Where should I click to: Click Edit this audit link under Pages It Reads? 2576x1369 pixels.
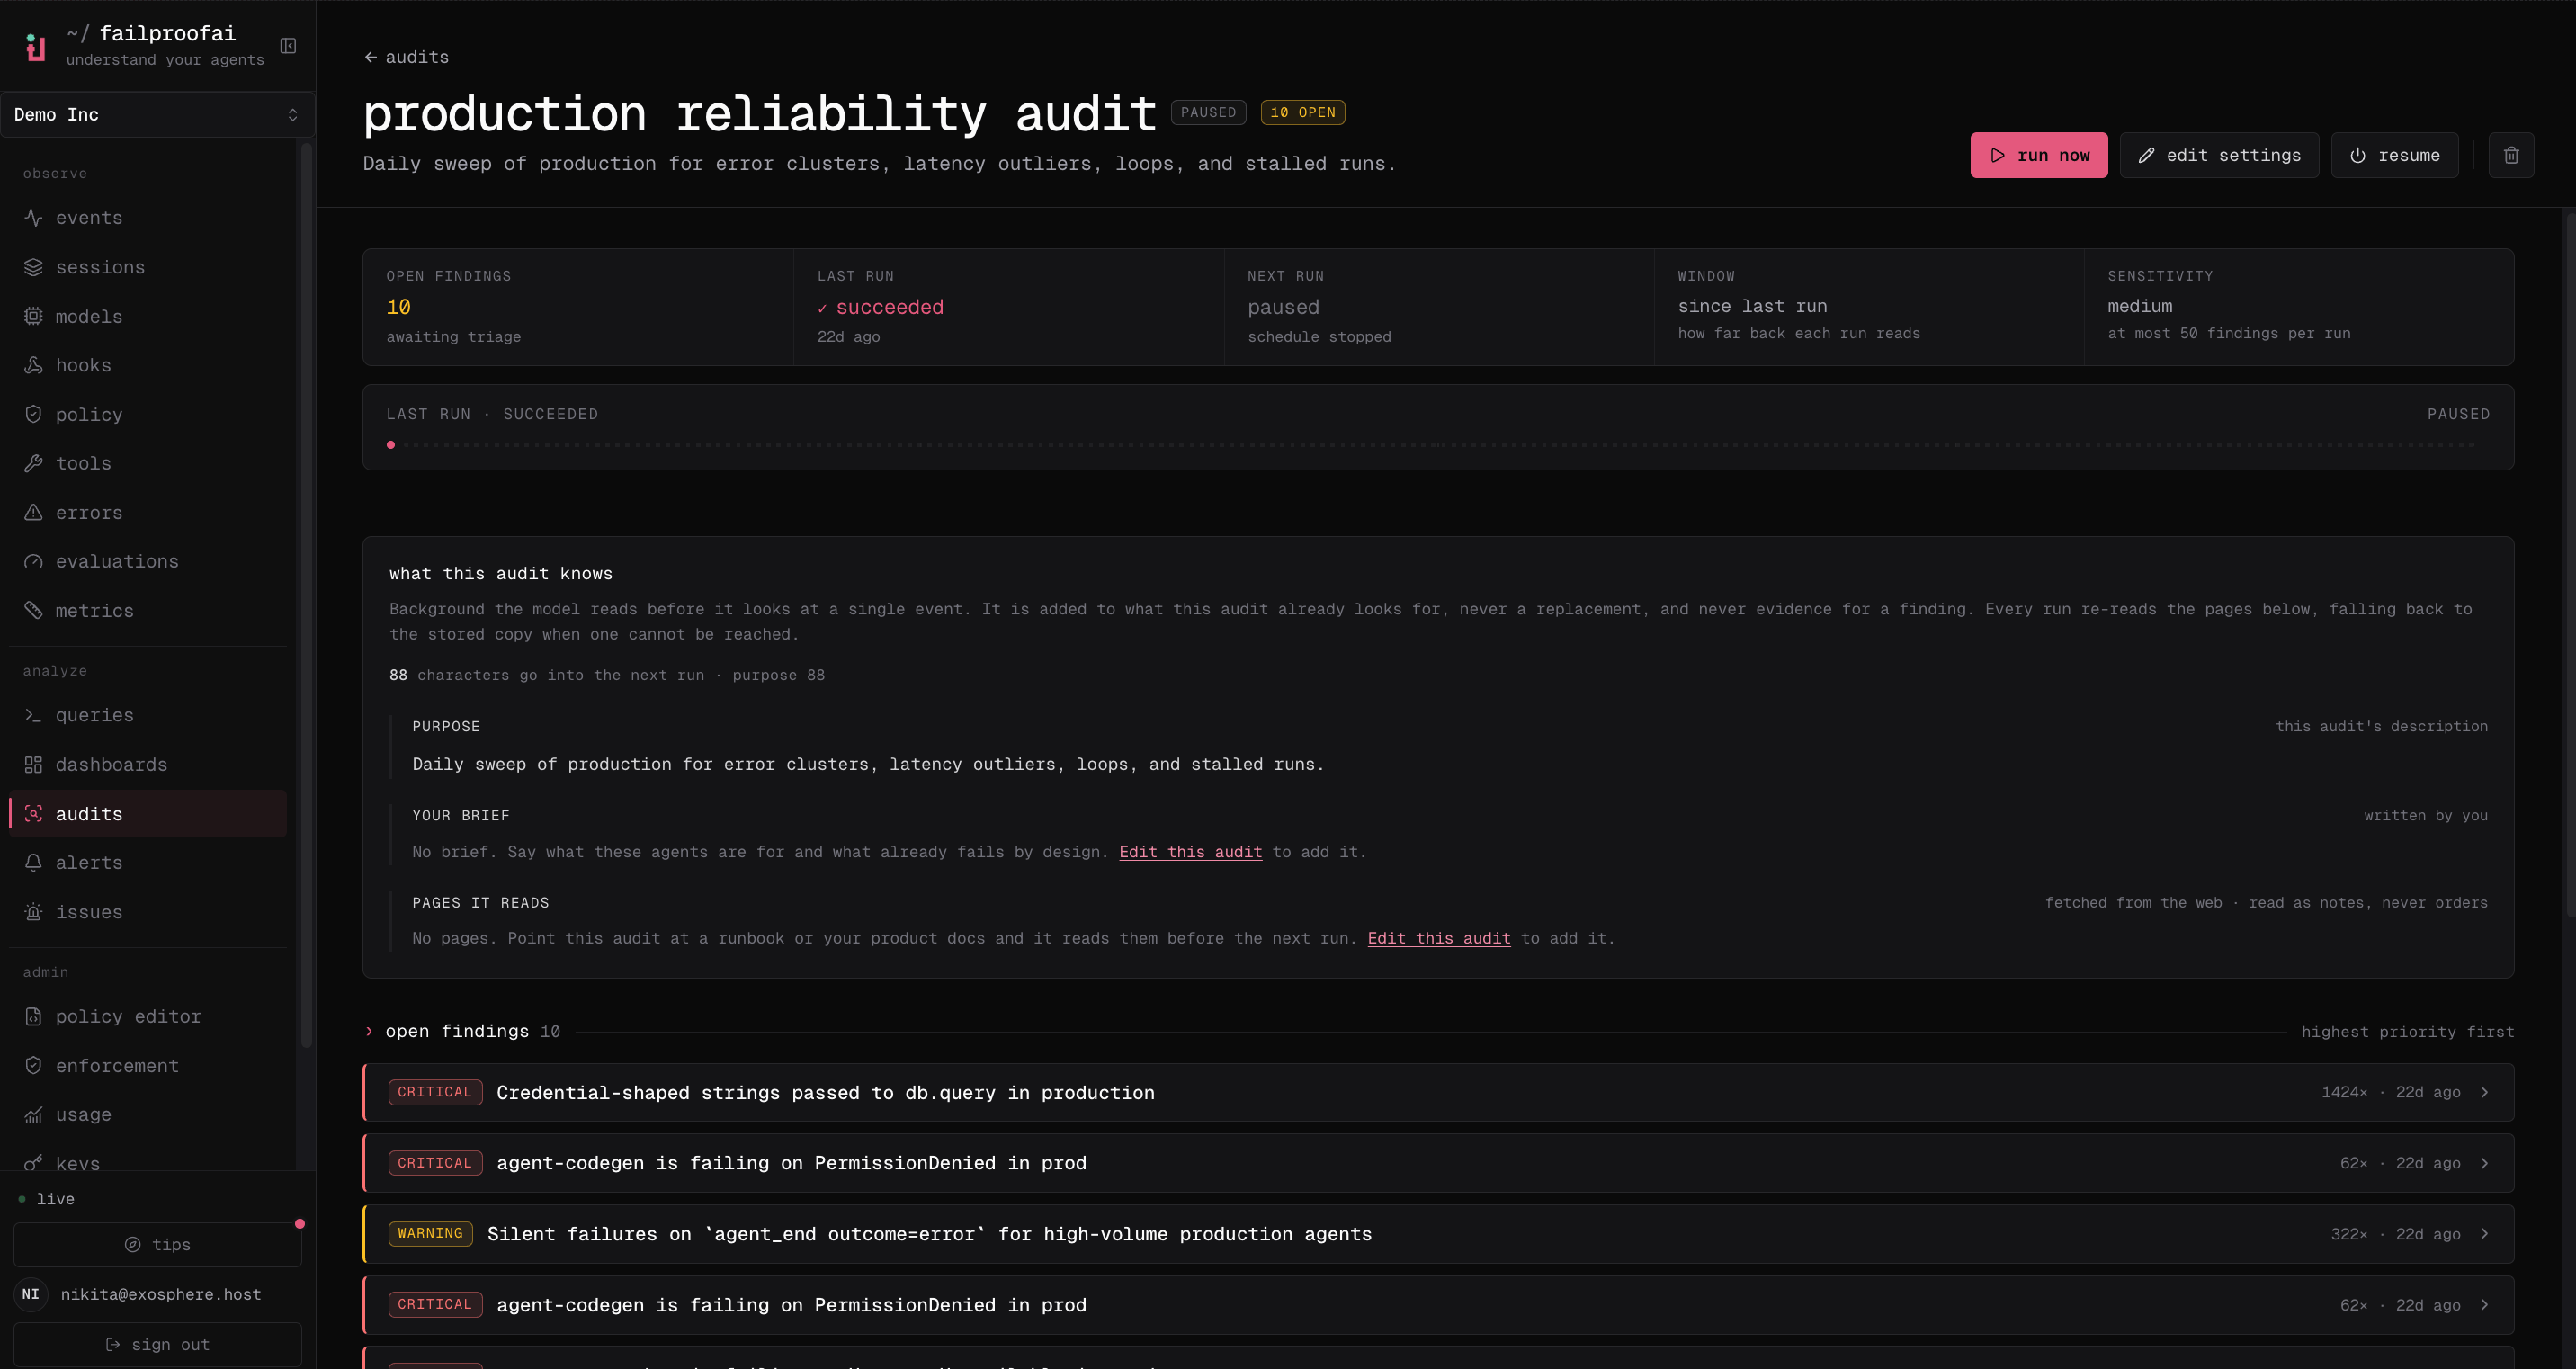tap(1438, 938)
